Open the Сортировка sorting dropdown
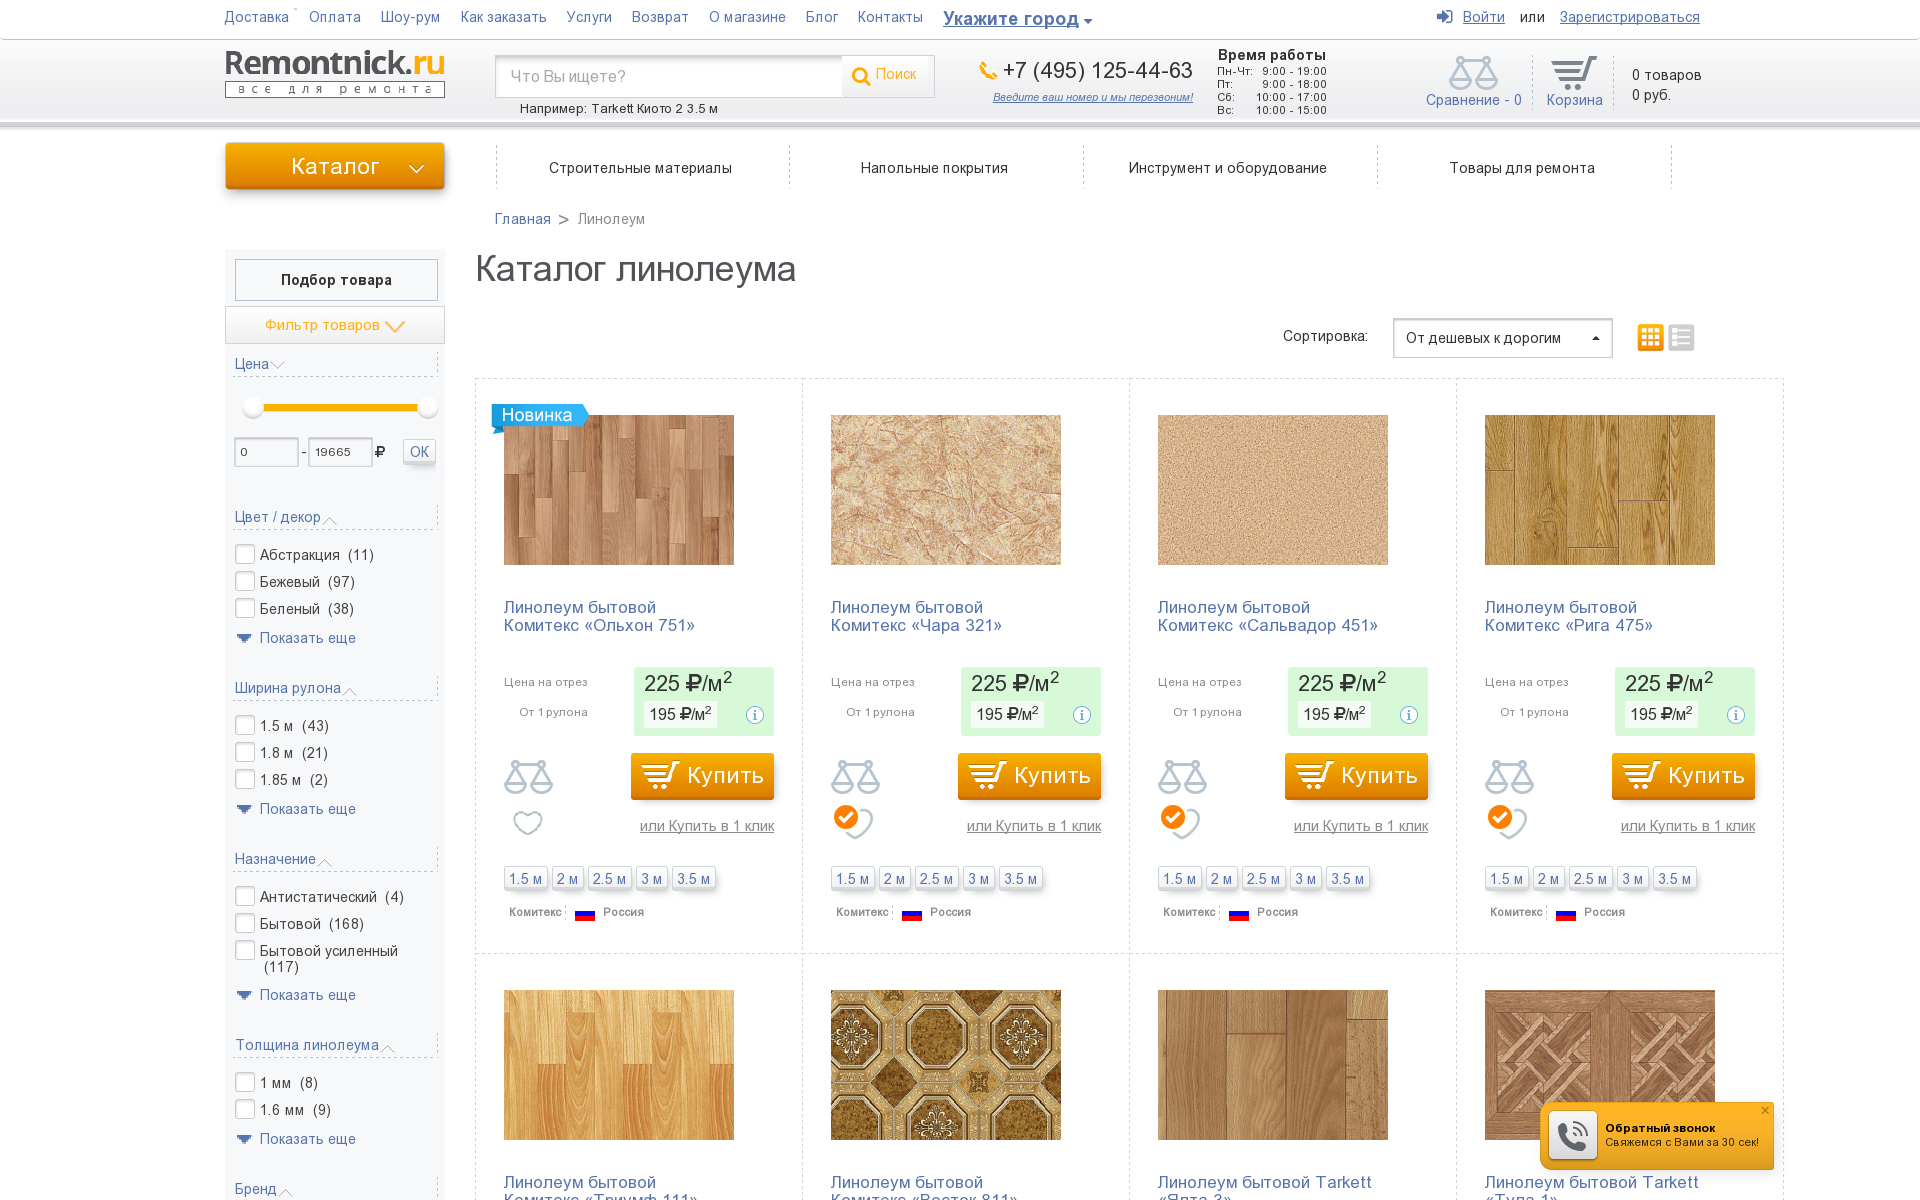The image size is (1920, 1200). pyautogui.click(x=1502, y=338)
